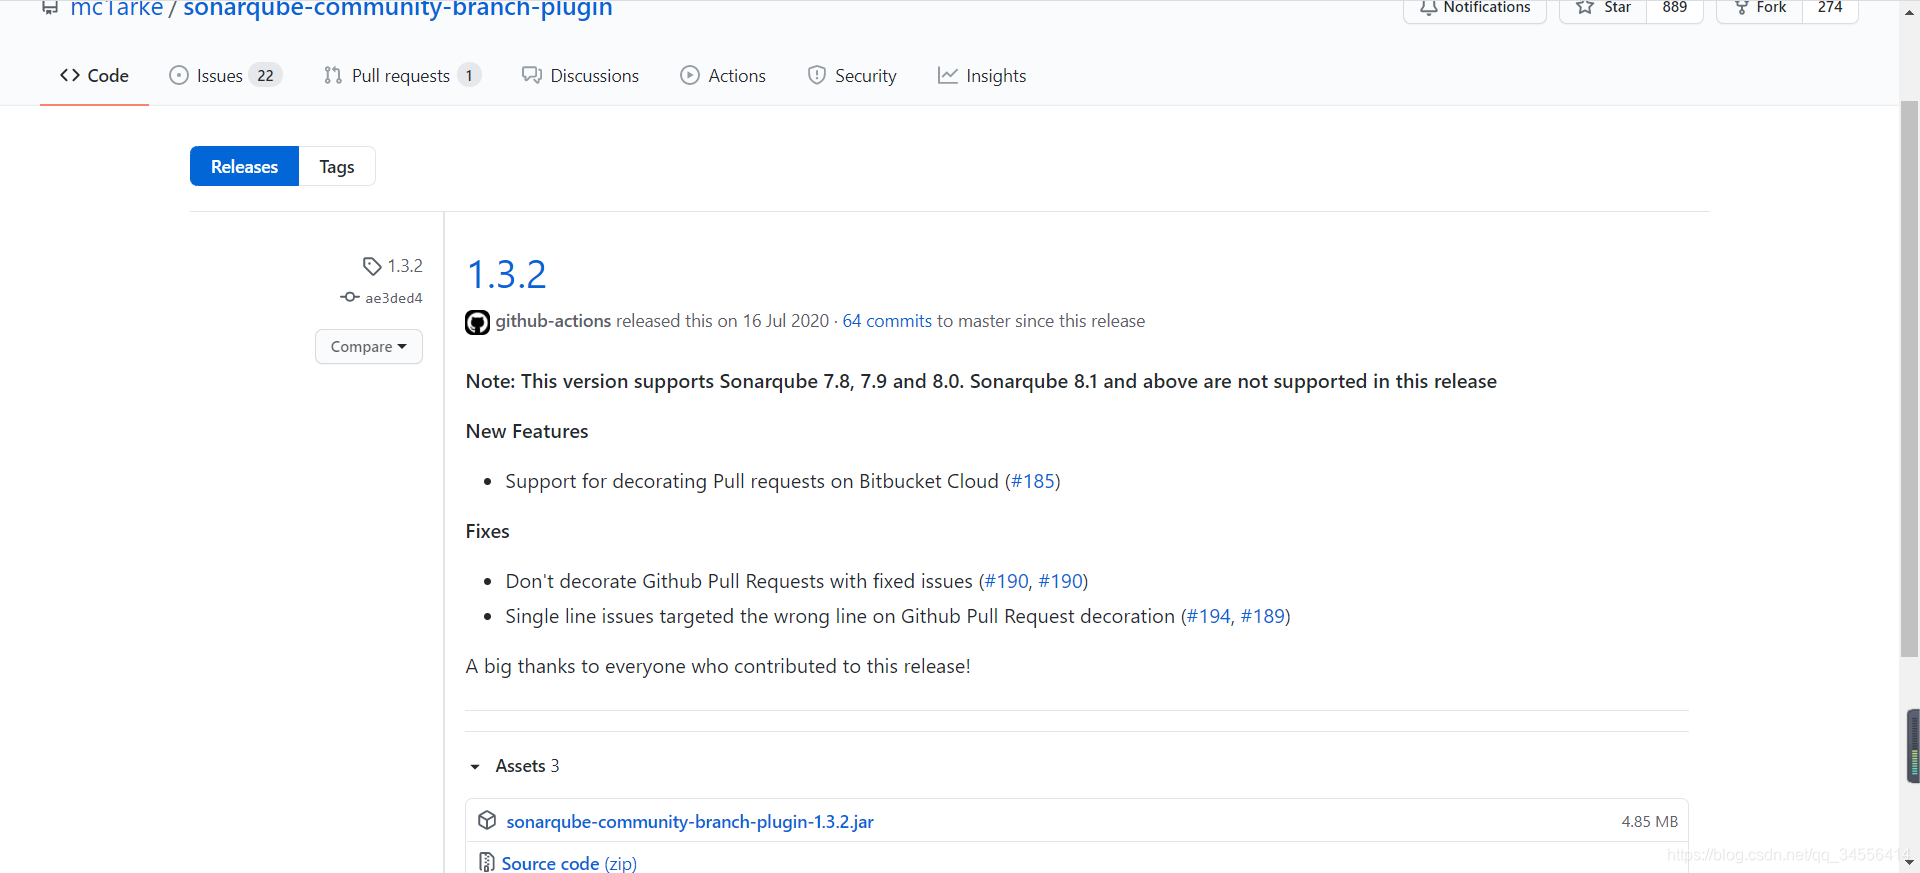
Task: Star the repository
Action: 1603,8
